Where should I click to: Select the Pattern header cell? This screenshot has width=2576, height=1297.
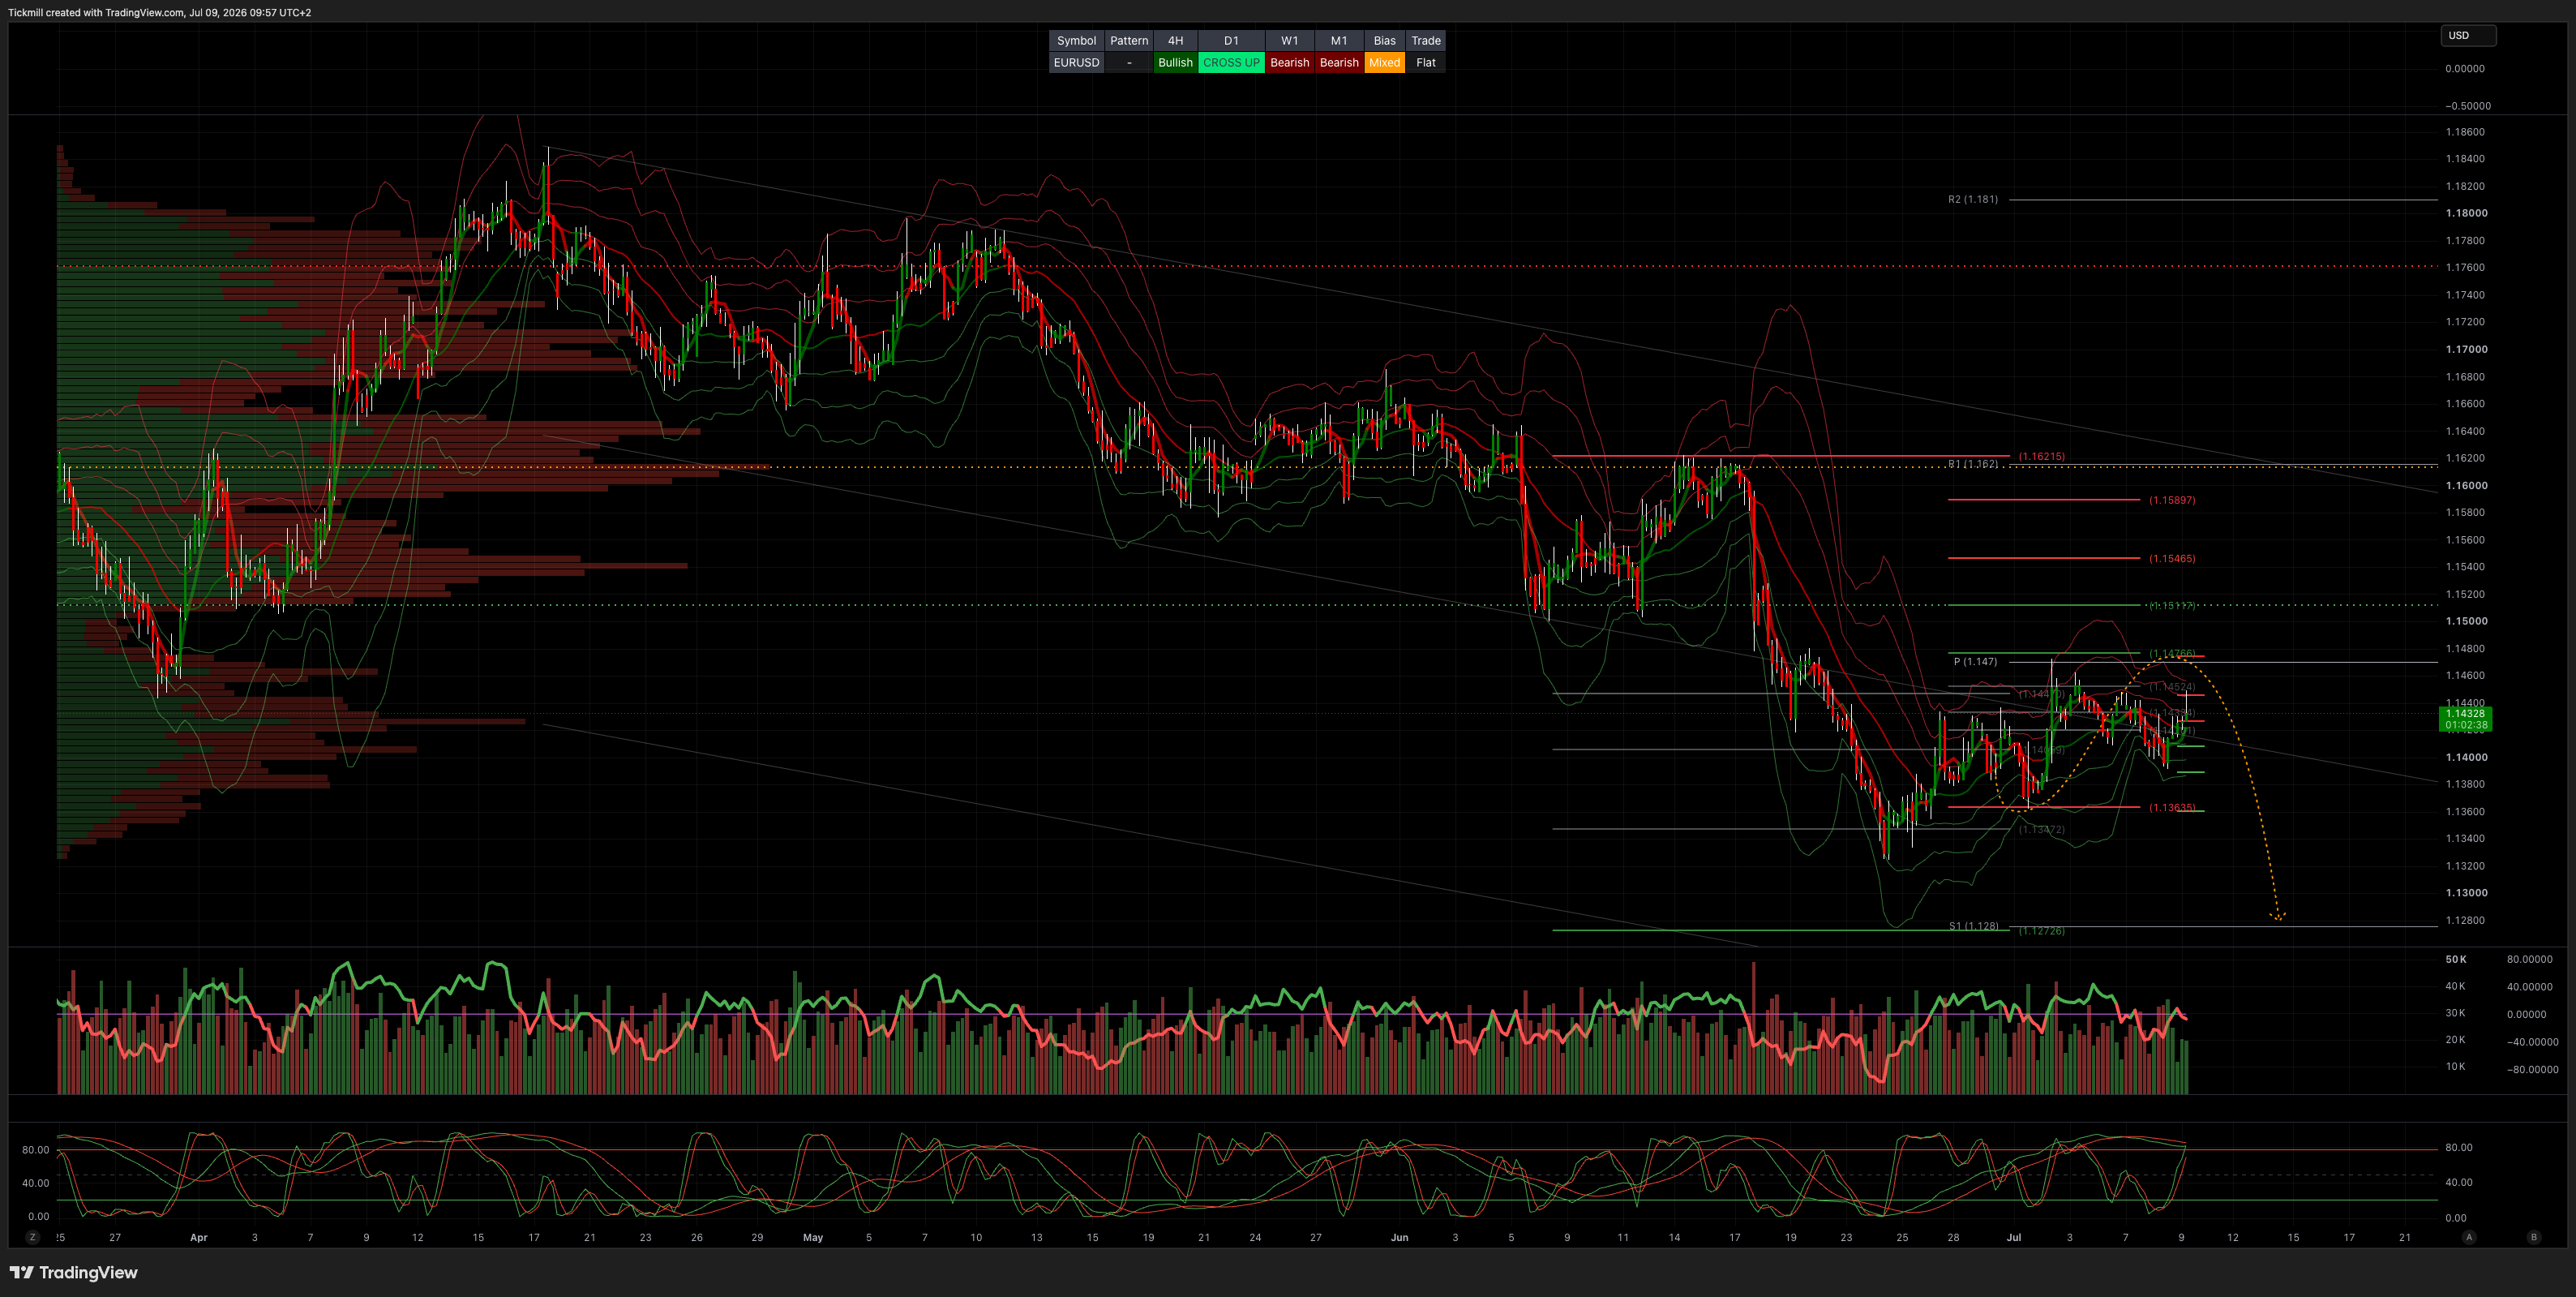1129,41
